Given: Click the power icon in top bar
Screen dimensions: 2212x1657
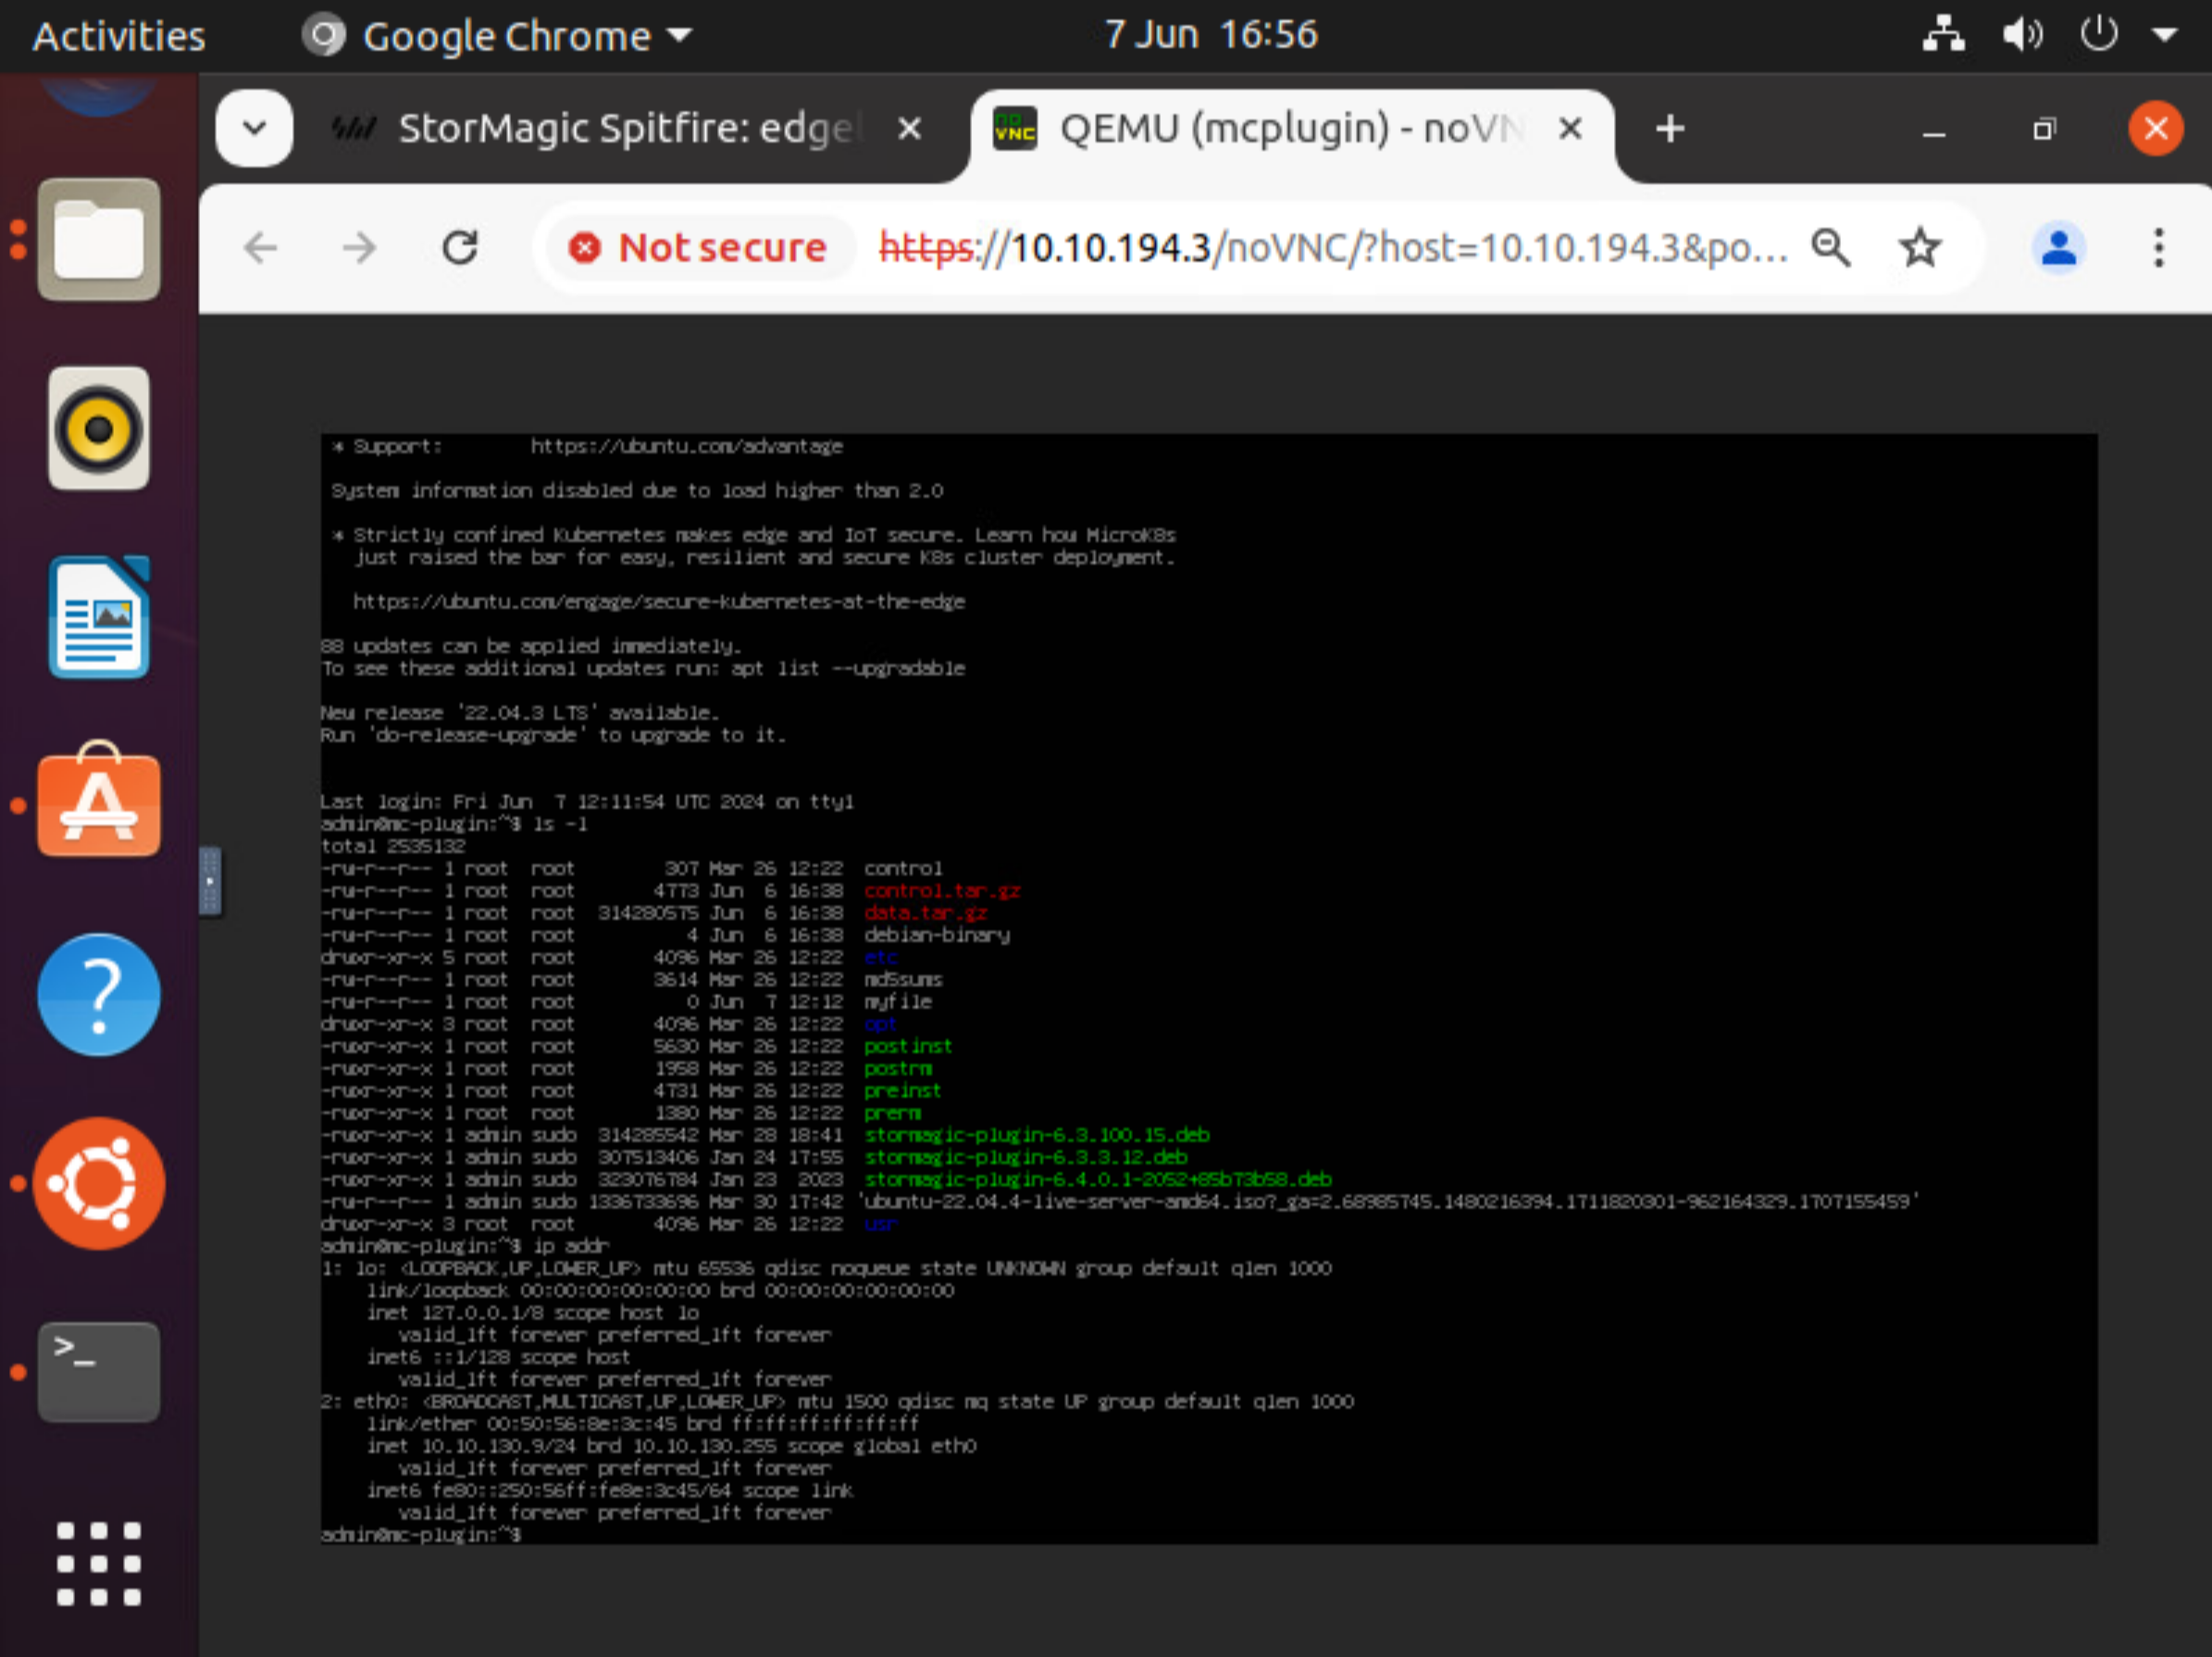Looking at the screenshot, I should [2098, 34].
